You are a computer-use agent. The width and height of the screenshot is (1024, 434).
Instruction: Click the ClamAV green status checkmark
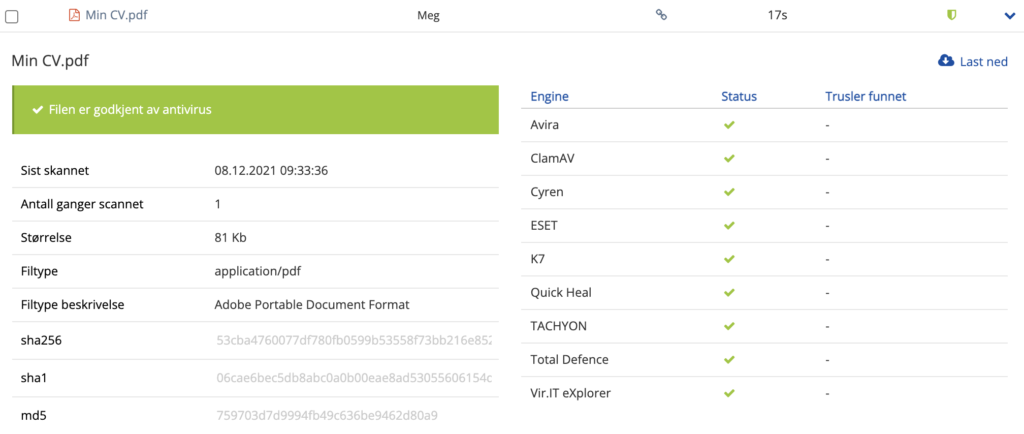(729, 159)
